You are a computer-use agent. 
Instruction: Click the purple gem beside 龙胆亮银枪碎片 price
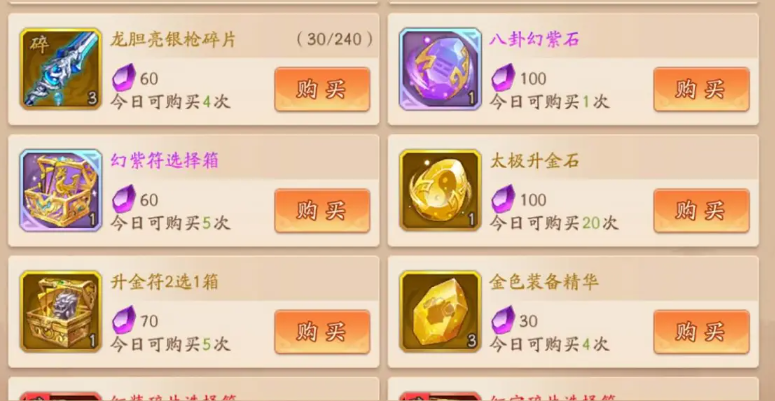pos(123,78)
